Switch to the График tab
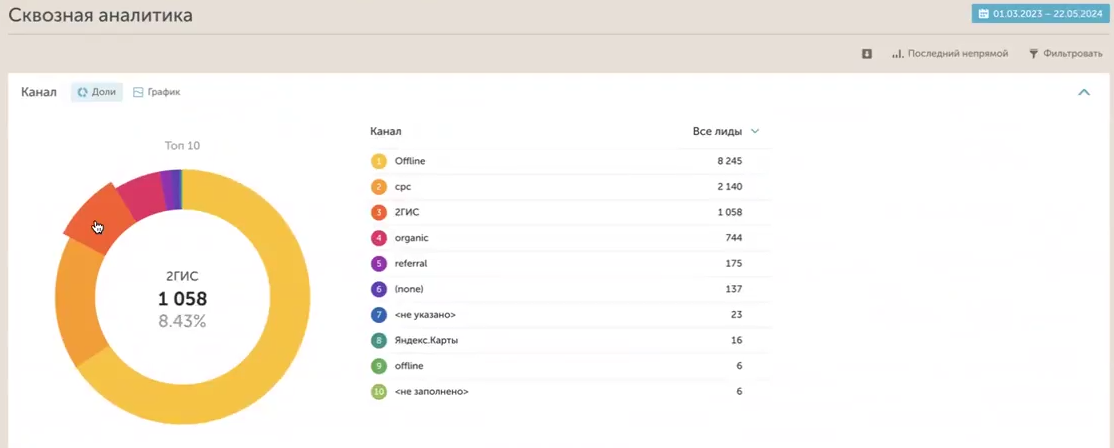1114x448 pixels. (157, 92)
